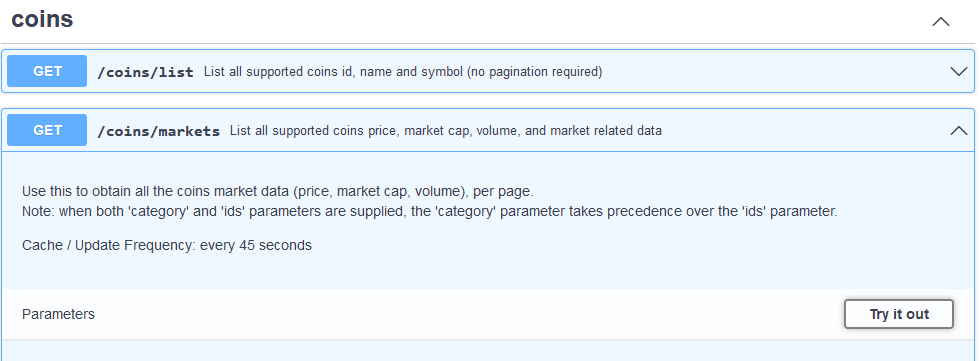The image size is (980, 361).
Task: Click the Try it out button
Action: pyautogui.click(x=899, y=314)
